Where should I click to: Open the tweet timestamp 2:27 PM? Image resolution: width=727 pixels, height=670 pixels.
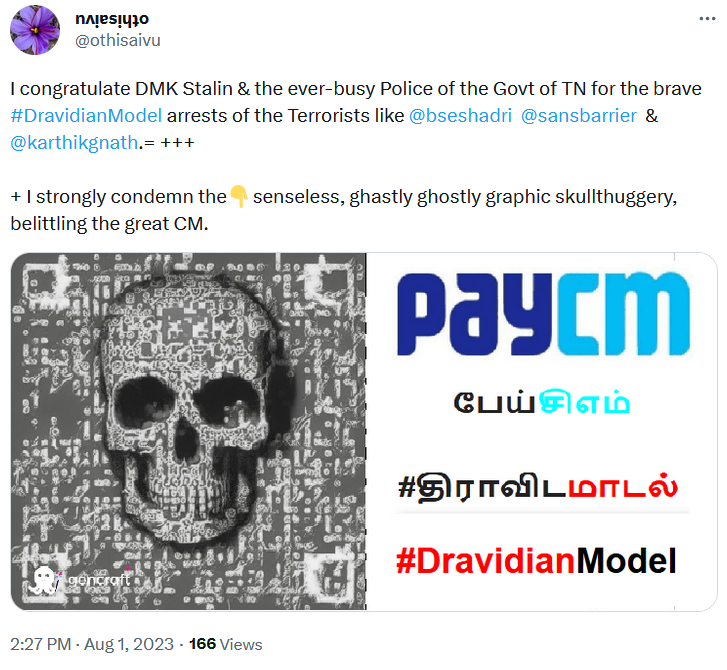(x=41, y=644)
